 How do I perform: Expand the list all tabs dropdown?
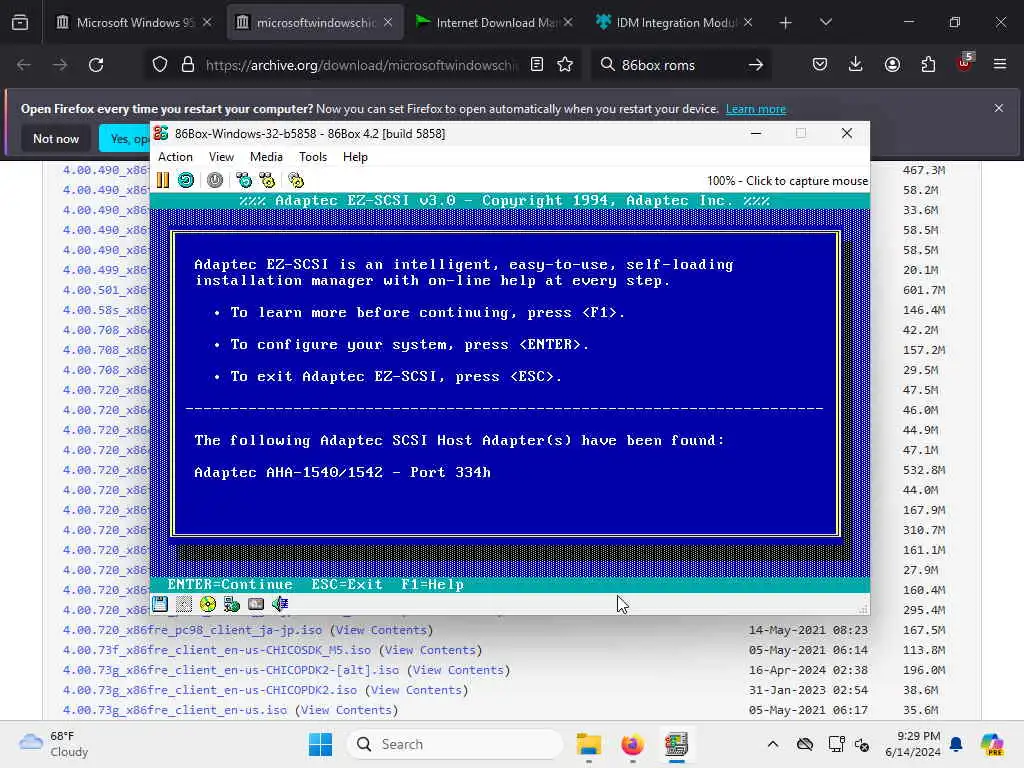825,22
